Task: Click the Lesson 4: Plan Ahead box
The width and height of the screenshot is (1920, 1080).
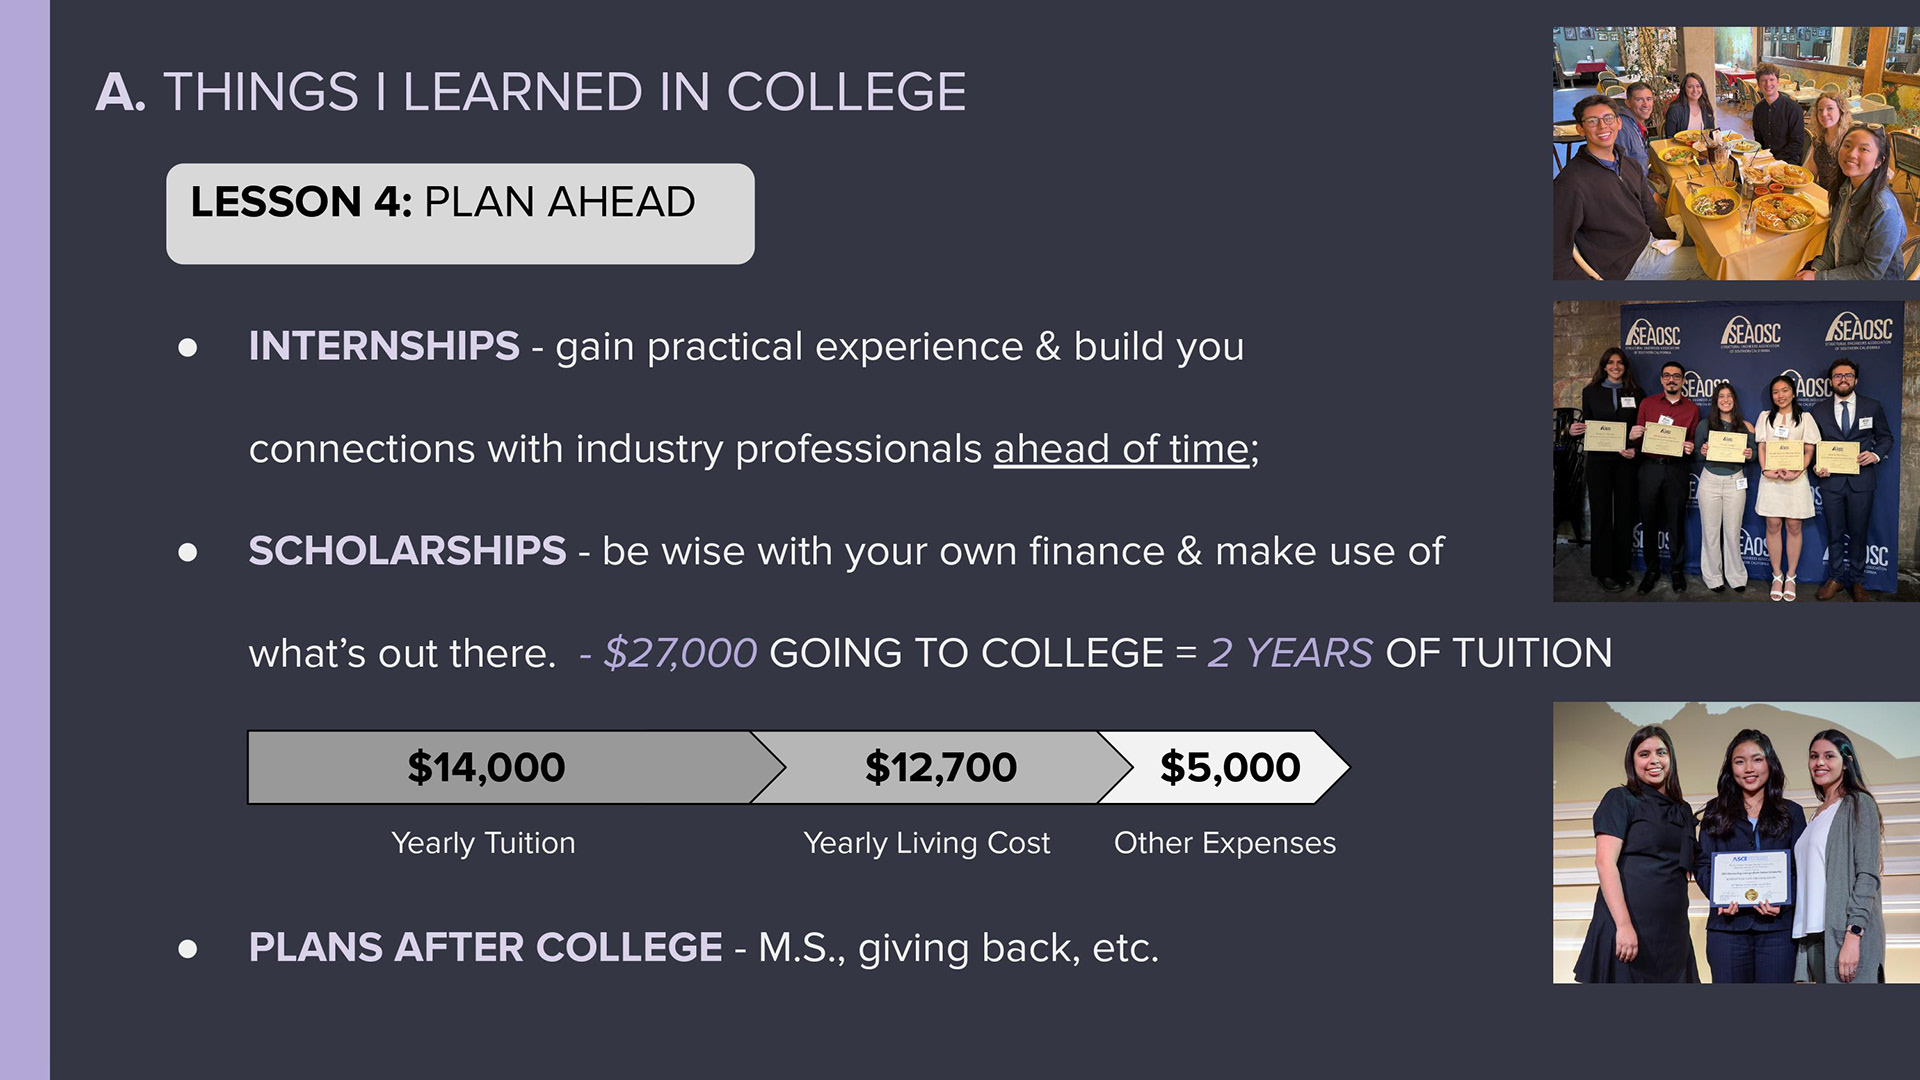Action: (x=460, y=214)
